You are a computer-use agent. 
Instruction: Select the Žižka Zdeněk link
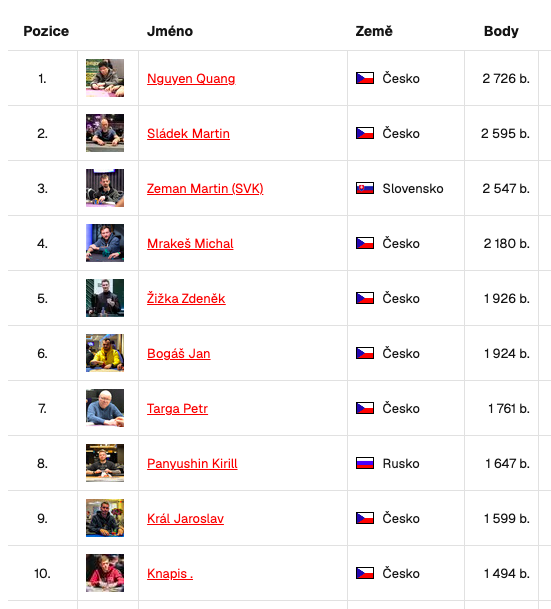186,298
